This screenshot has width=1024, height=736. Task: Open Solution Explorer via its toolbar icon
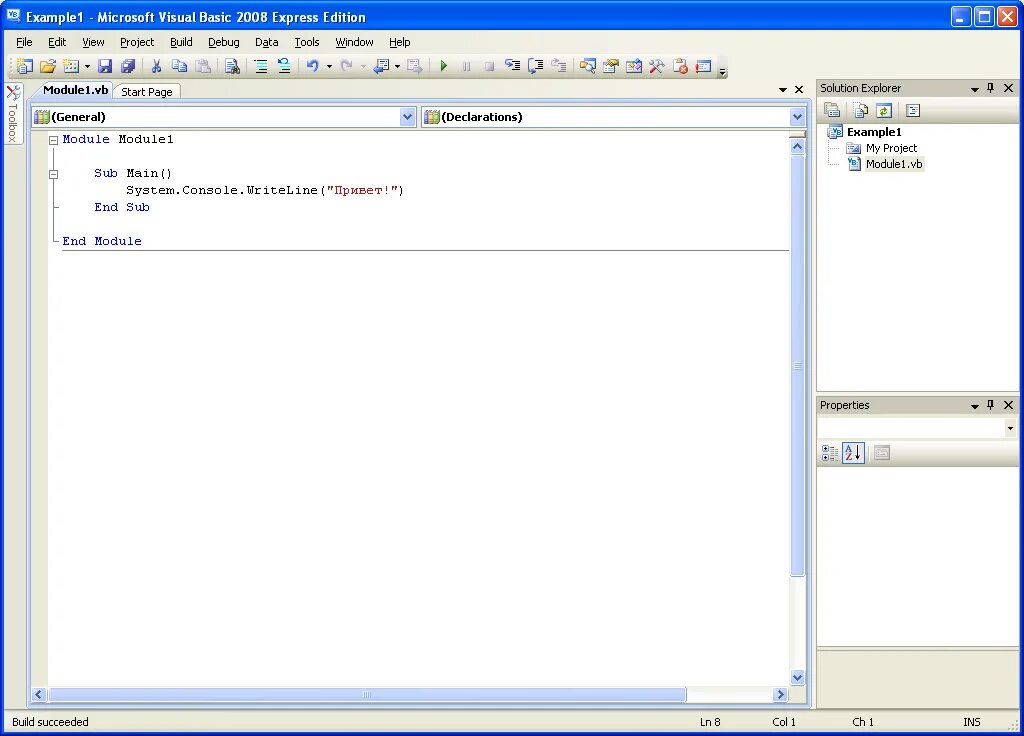point(587,66)
